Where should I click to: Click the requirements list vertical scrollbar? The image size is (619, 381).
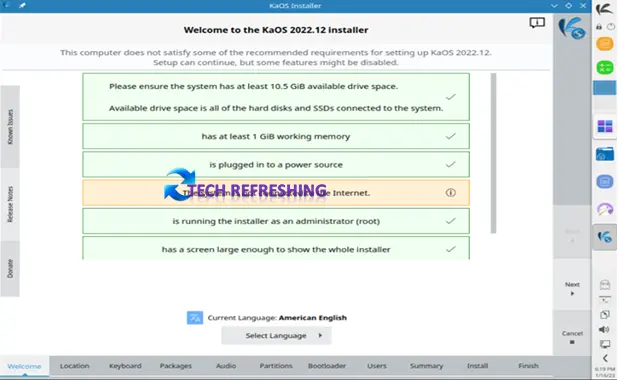point(493,153)
